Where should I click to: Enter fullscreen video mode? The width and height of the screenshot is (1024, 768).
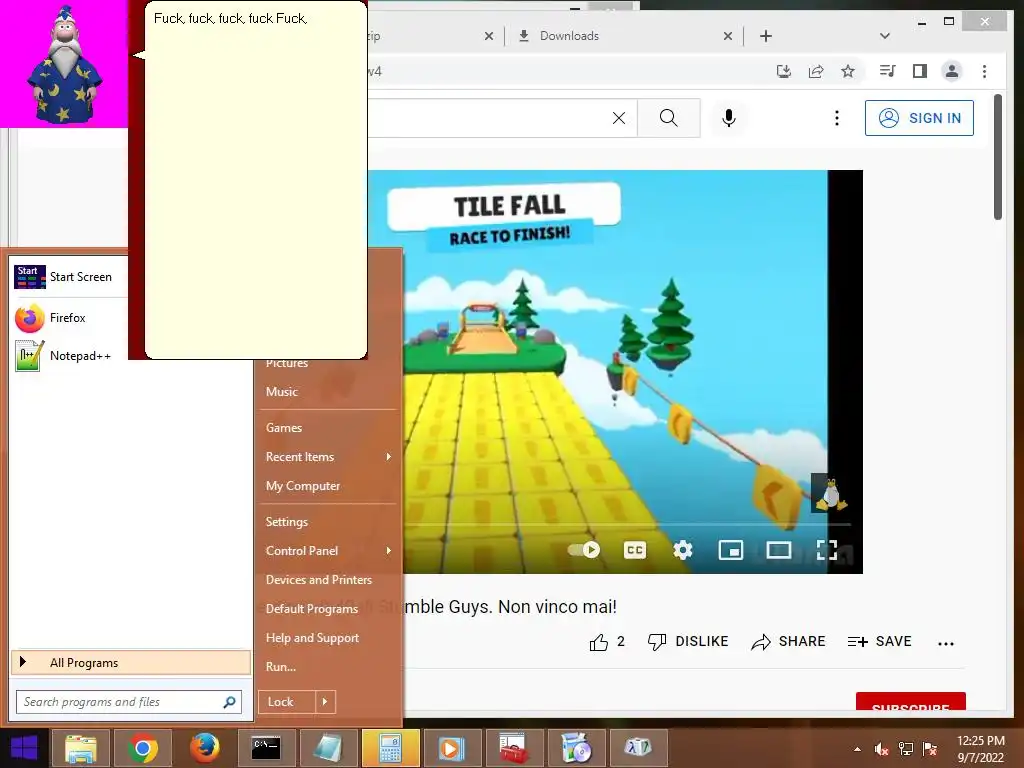[x=827, y=551]
